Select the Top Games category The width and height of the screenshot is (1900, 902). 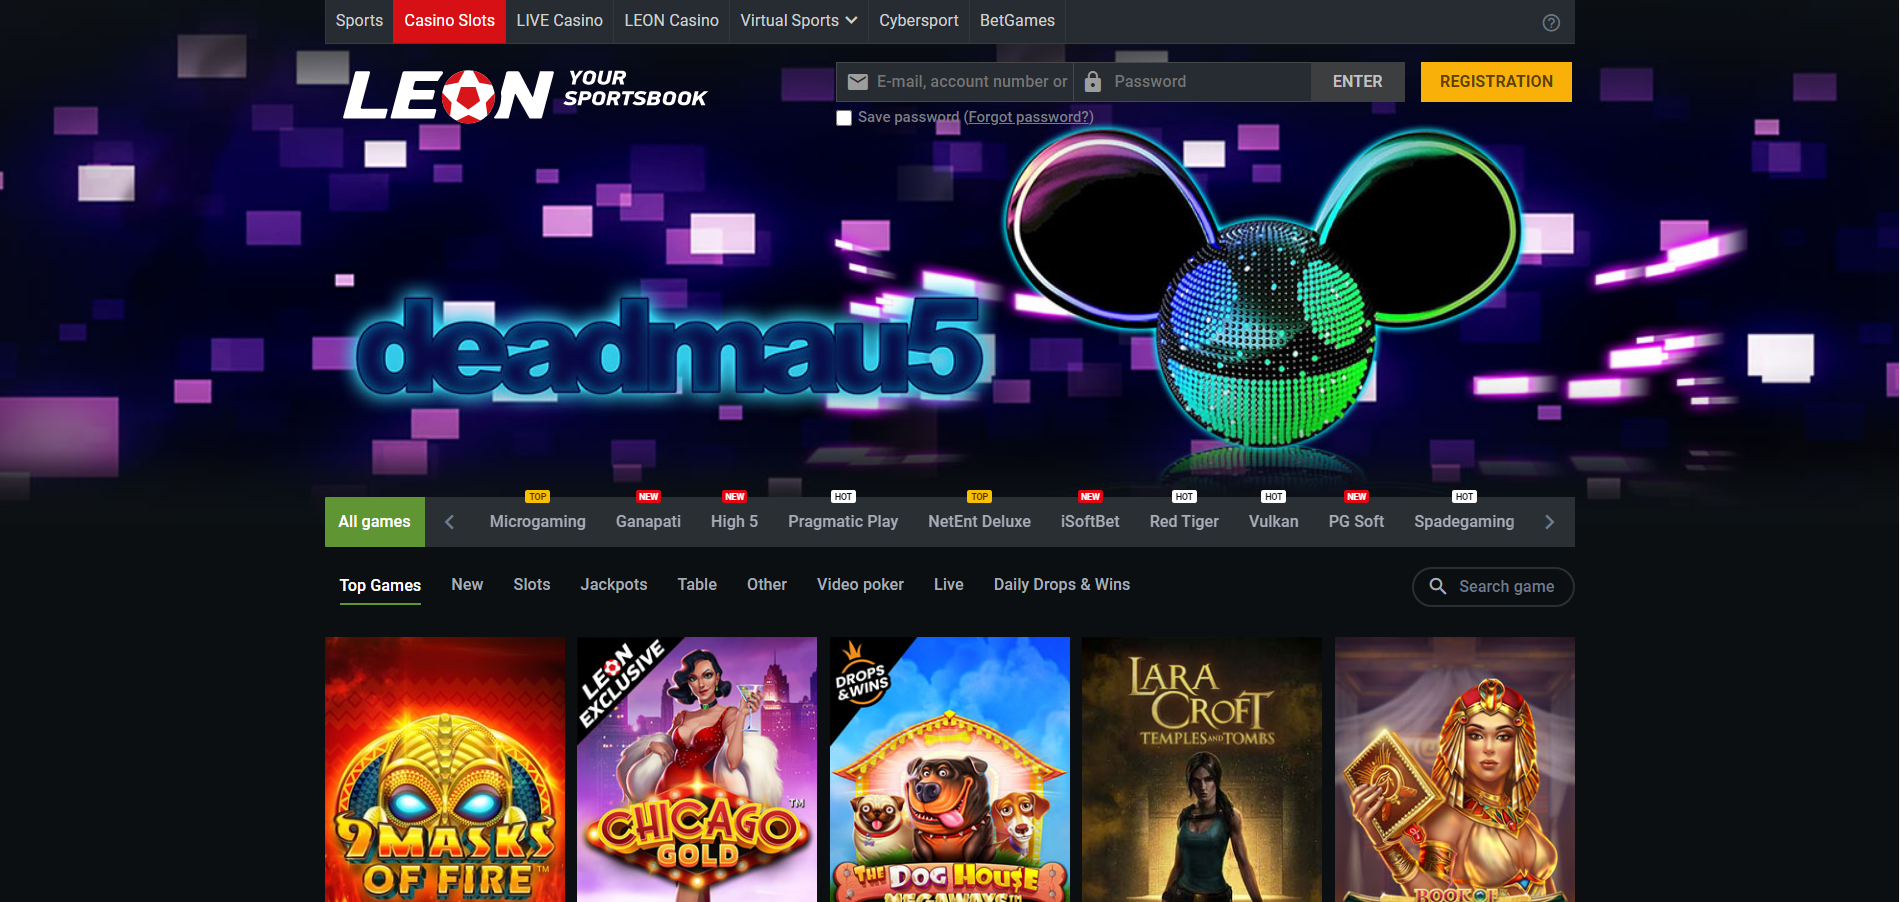380,586
